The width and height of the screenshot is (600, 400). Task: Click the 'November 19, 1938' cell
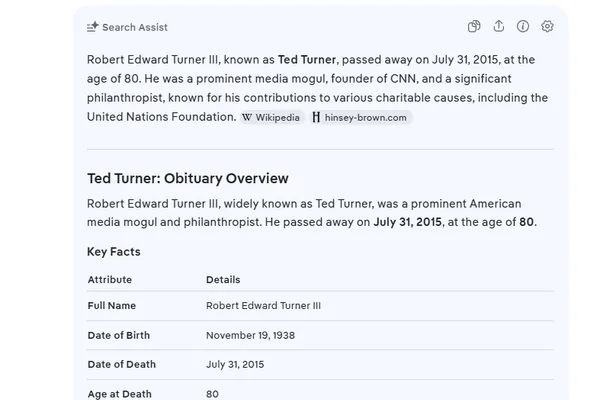251,335
